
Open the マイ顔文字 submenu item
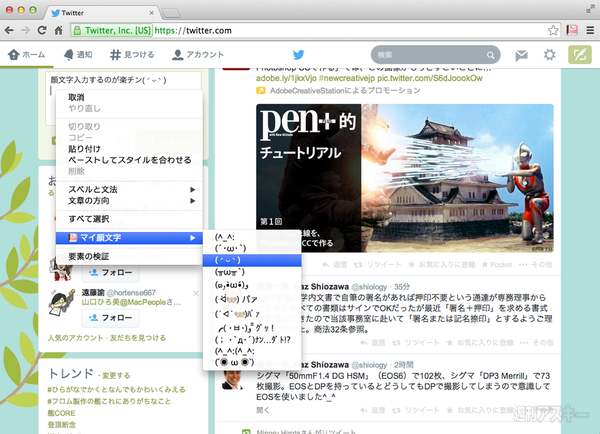tap(129, 238)
